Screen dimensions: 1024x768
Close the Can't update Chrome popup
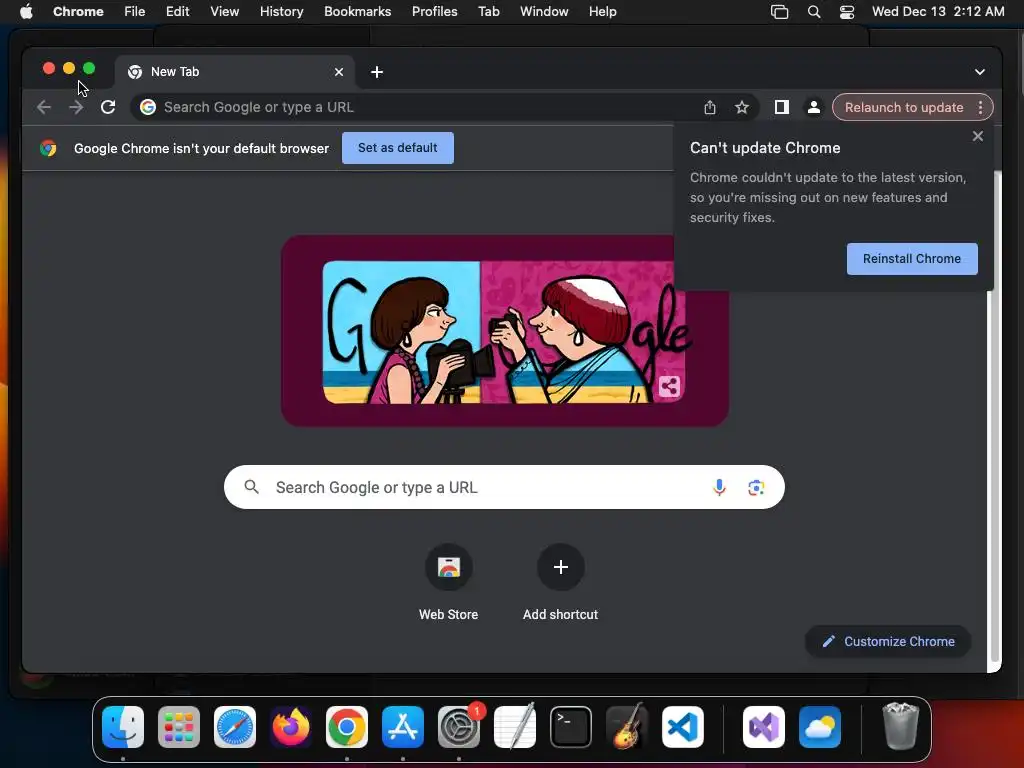pos(977,136)
